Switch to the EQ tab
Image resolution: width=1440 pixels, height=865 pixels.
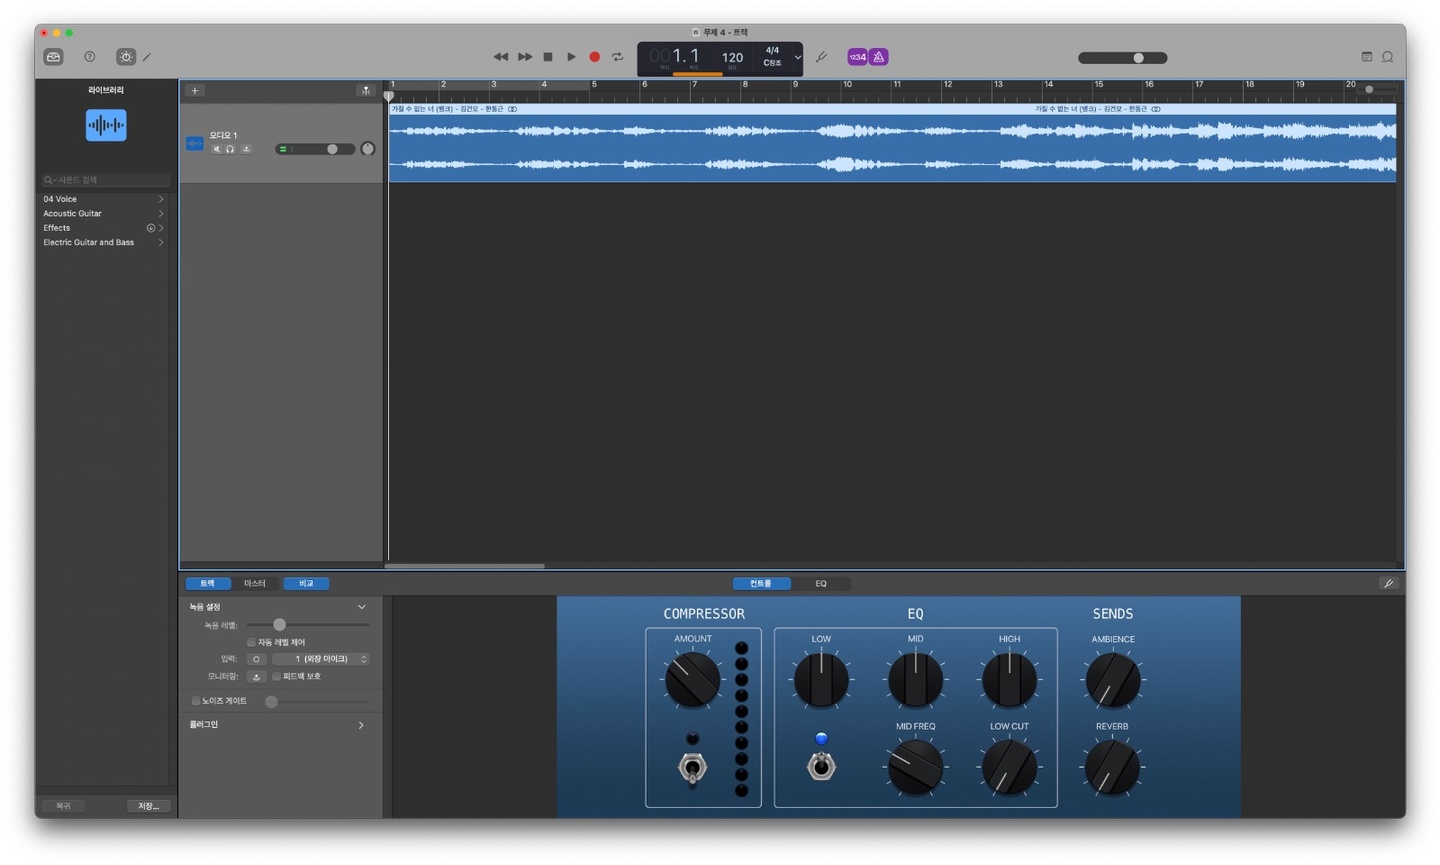point(820,583)
